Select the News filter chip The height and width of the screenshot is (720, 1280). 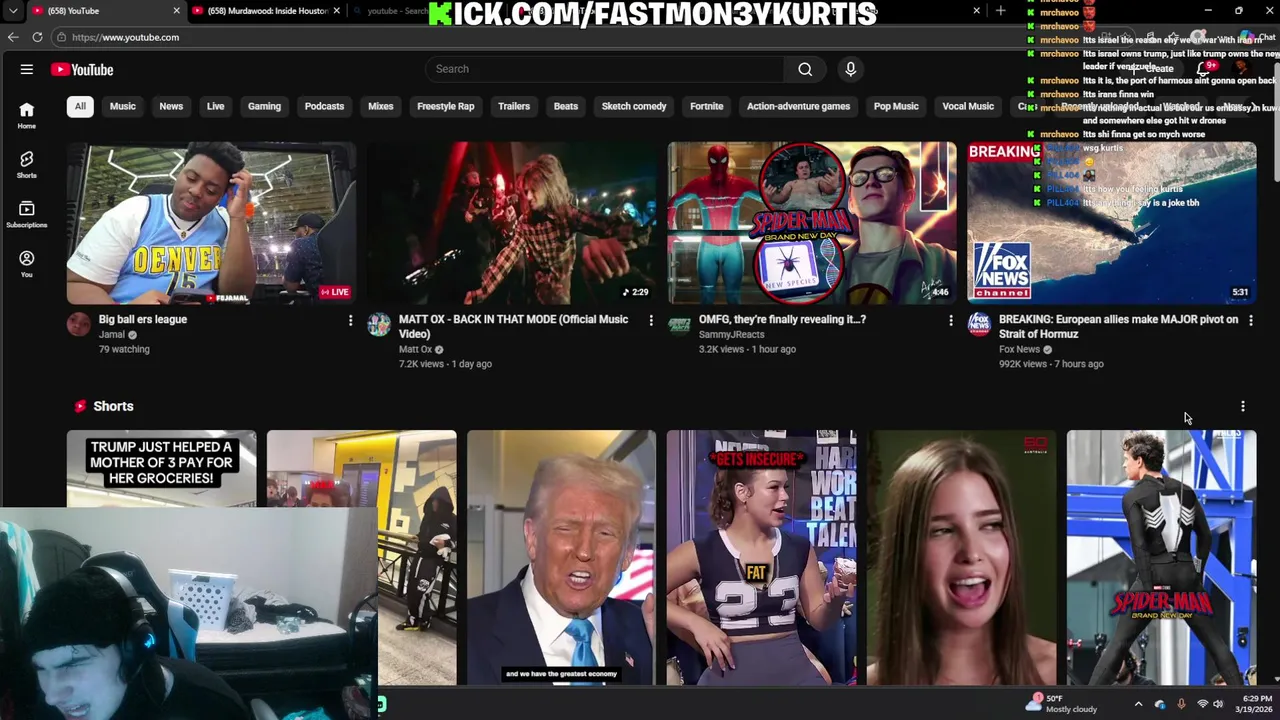point(171,106)
